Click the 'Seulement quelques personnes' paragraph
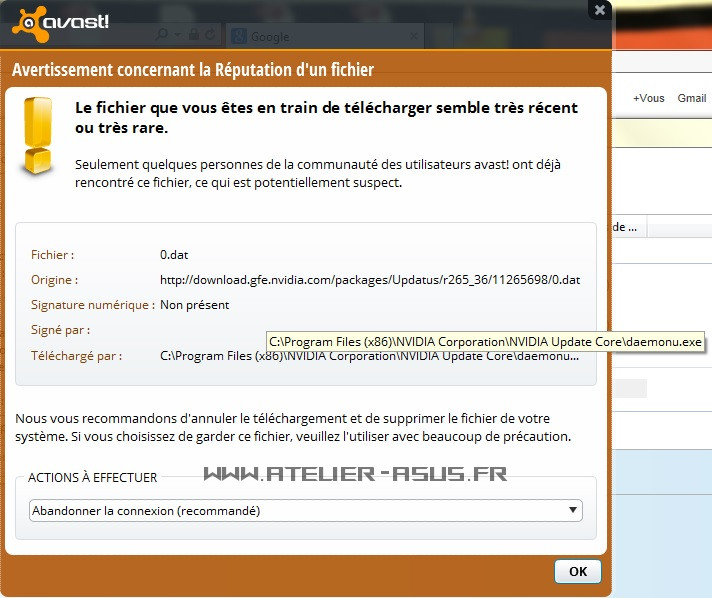 [x=318, y=173]
